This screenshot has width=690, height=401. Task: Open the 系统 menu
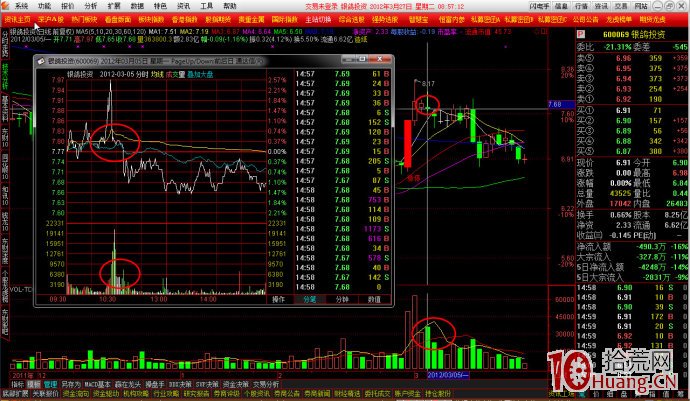21,6
